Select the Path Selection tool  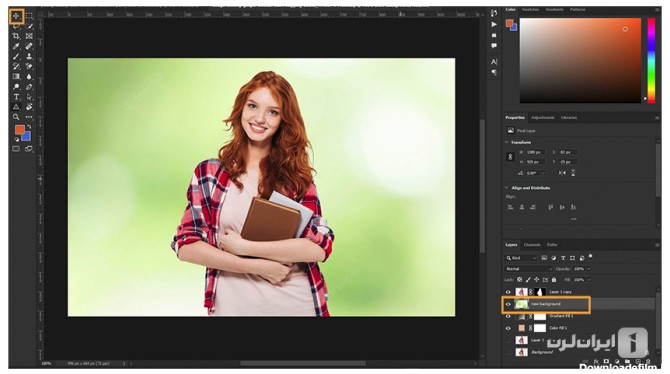click(x=29, y=97)
